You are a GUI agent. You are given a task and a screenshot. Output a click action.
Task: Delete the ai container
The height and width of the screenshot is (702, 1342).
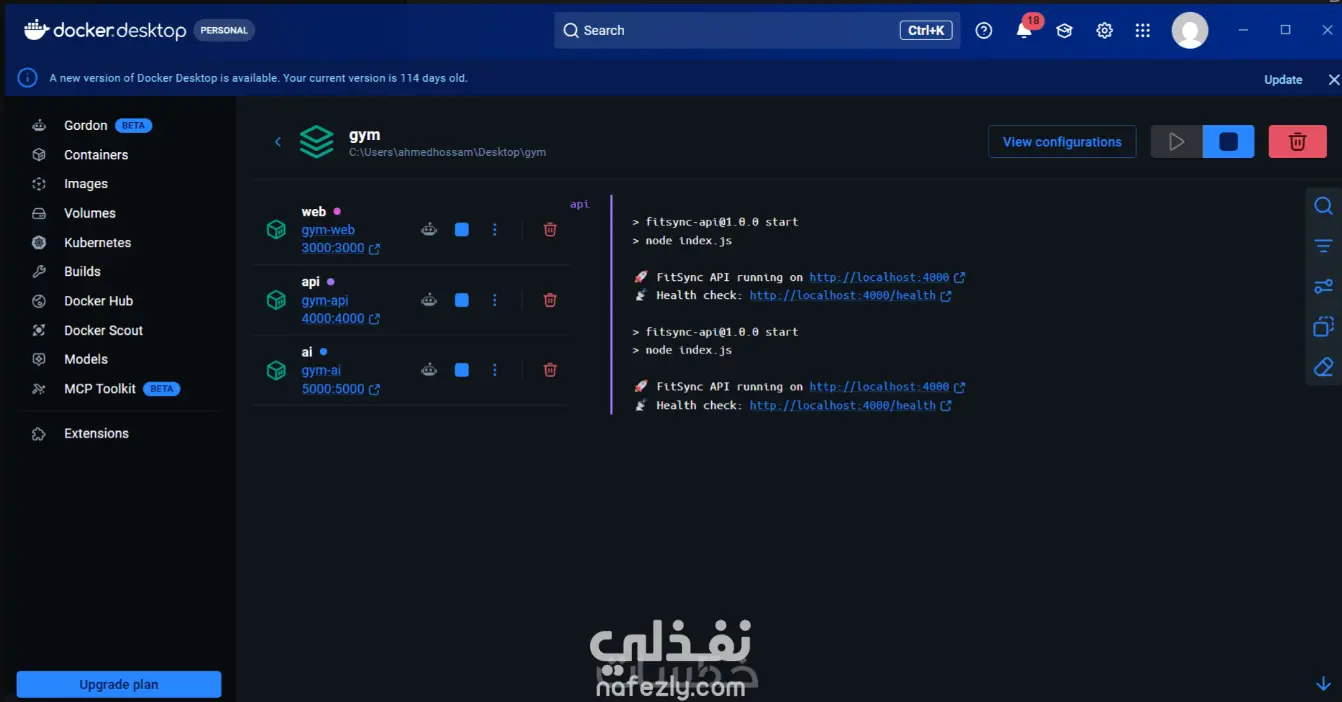550,370
